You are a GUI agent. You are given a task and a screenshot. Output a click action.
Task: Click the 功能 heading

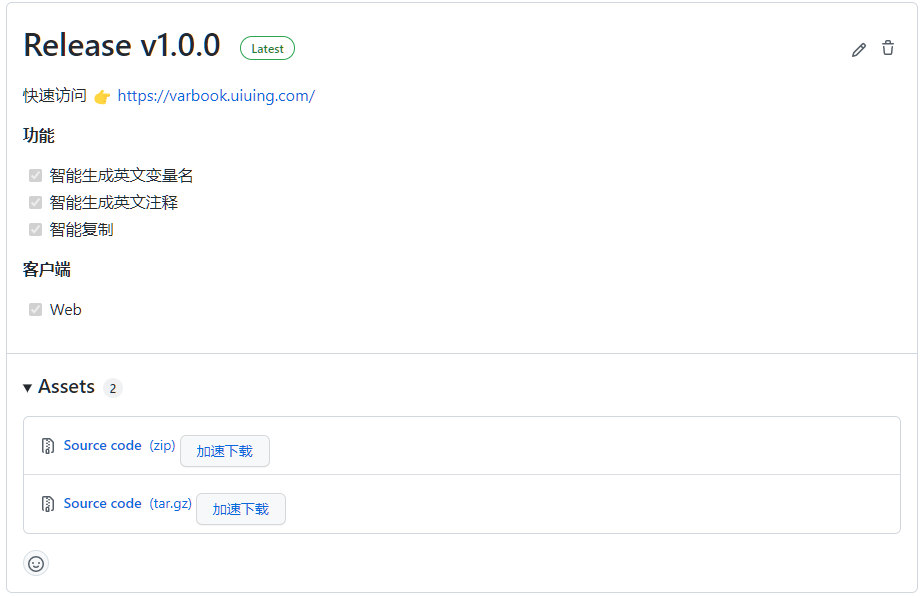pyautogui.click(x=39, y=135)
